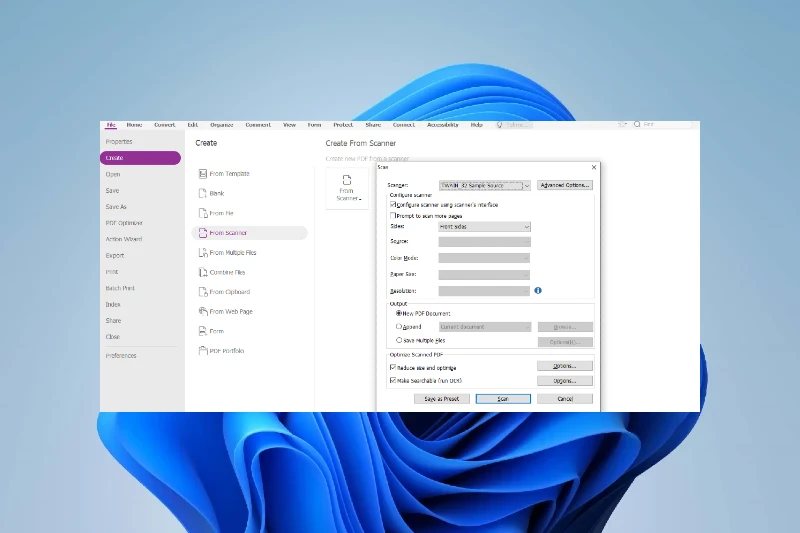Image resolution: width=800 pixels, height=533 pixels.
Task: Uncheck Make Searchable (run OCR)
Action: point(393,380)
